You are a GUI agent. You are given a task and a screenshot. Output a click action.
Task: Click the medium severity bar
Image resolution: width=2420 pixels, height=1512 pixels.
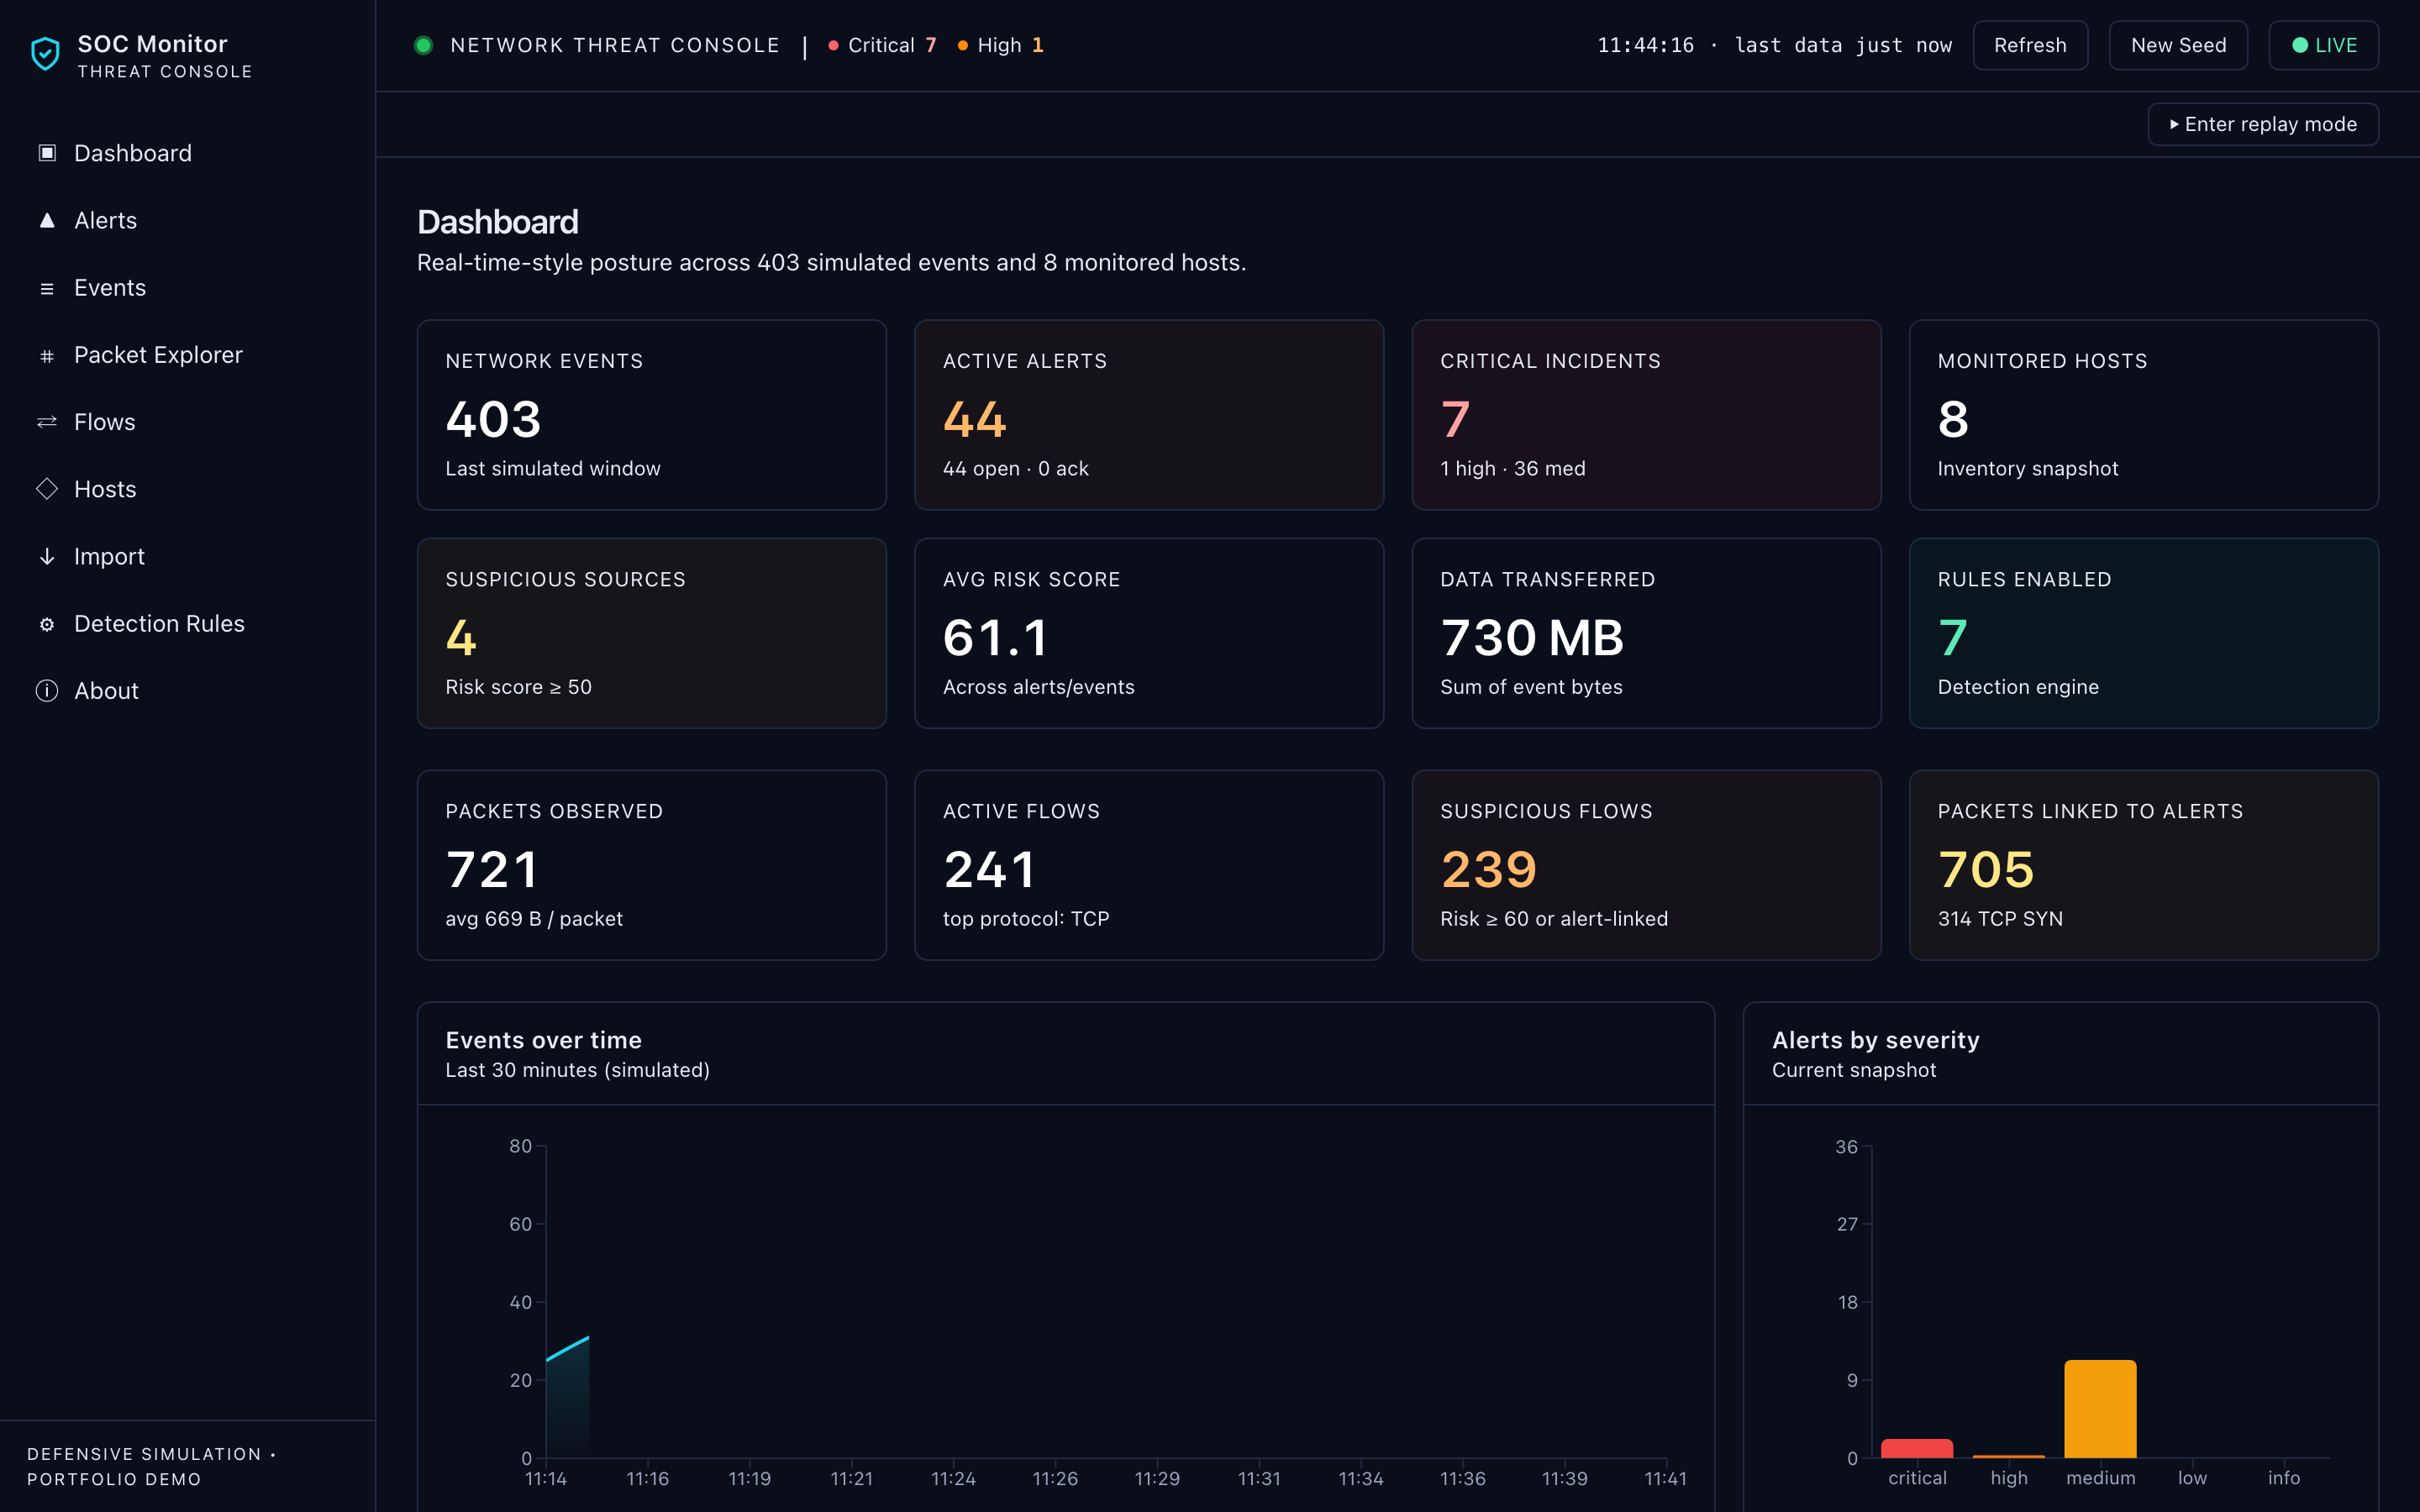(x=2100, y=1408)
